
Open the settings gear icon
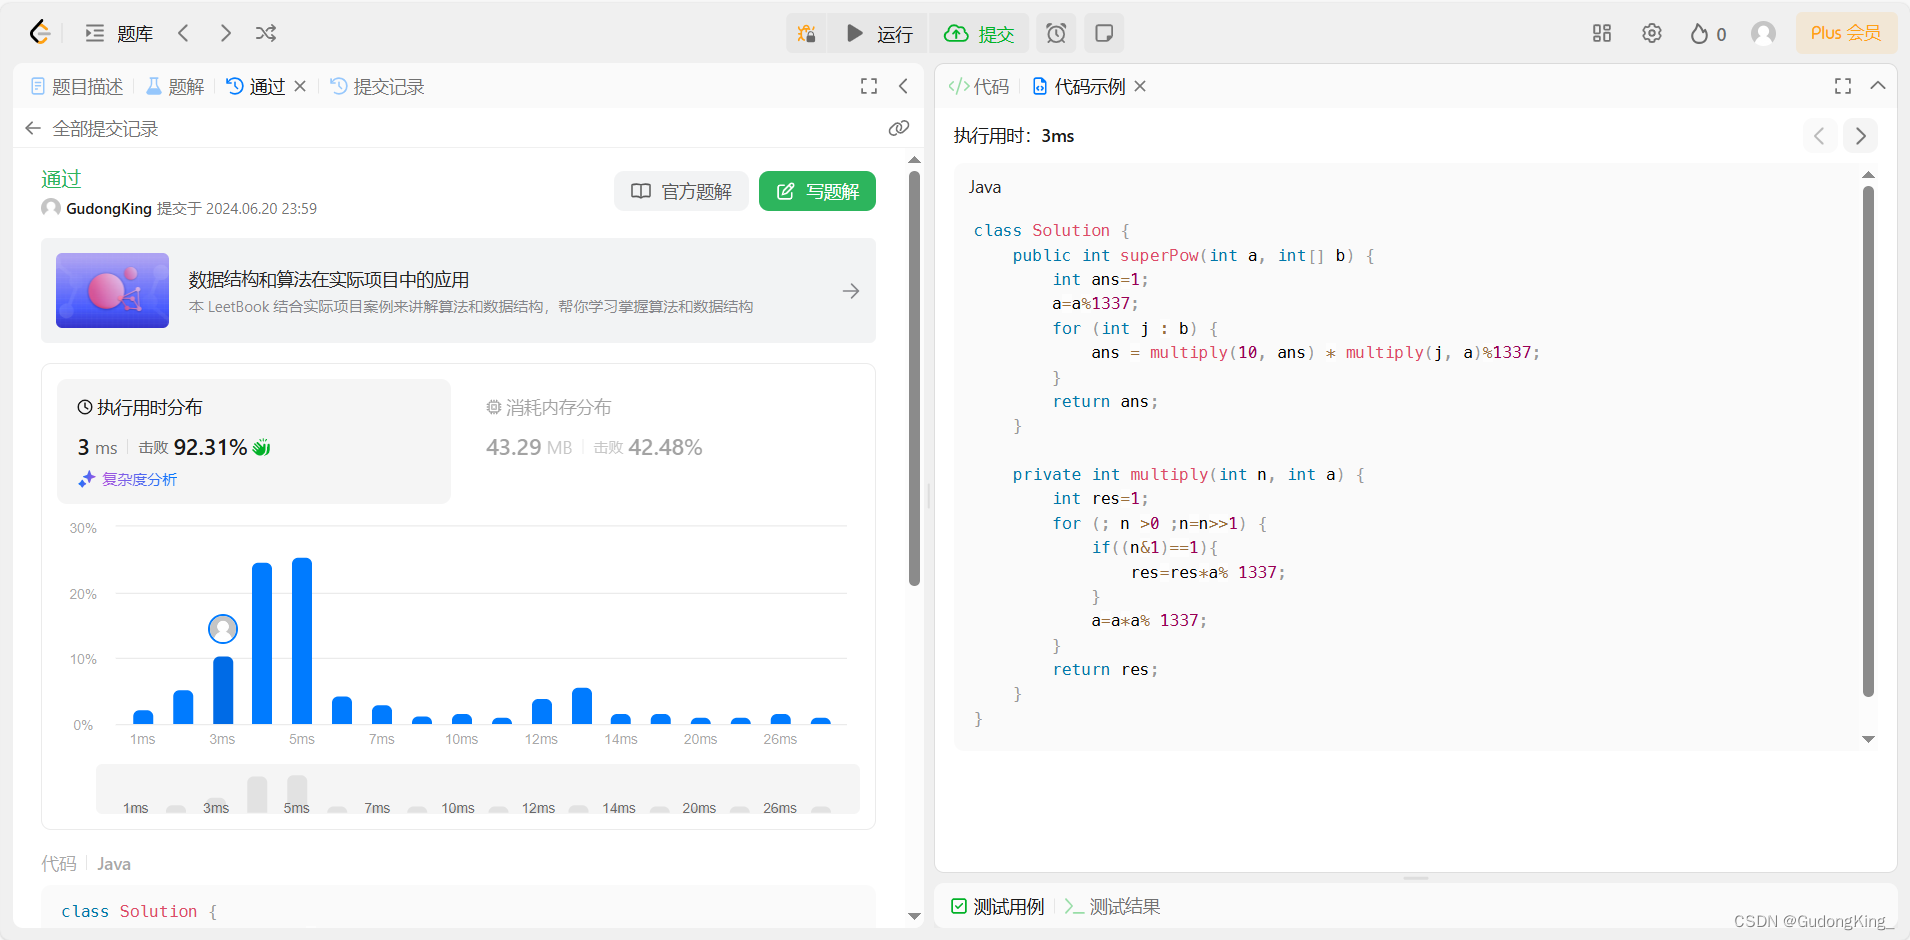[1651, 33]
